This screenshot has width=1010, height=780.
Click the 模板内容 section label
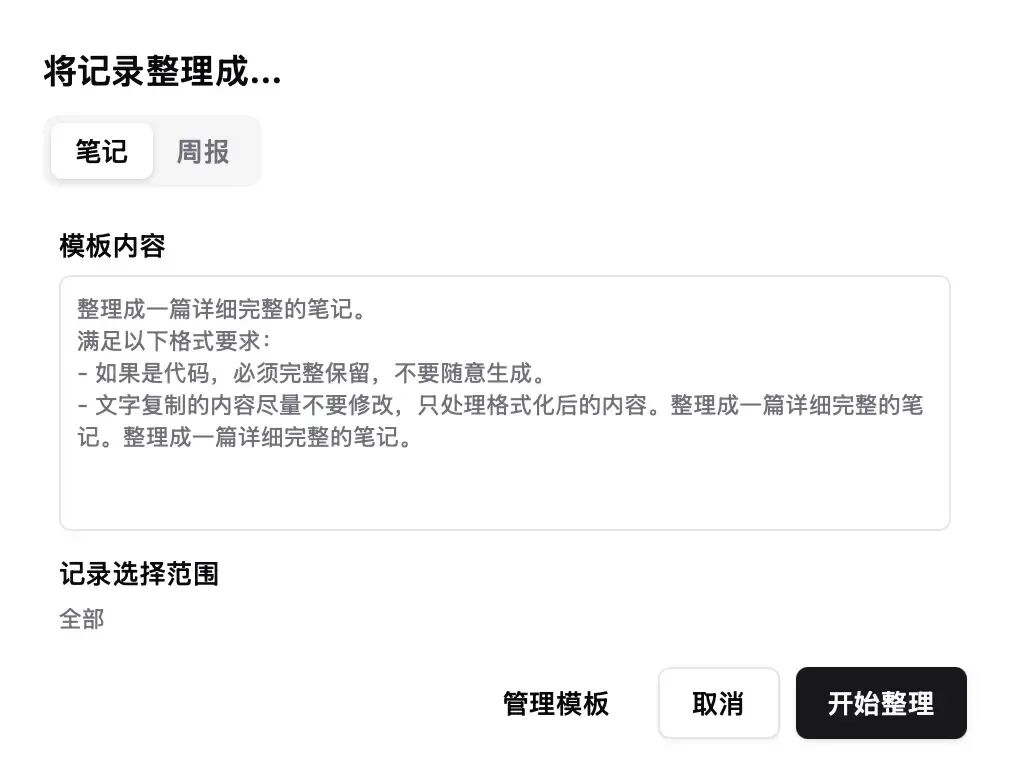pos(113,245)
